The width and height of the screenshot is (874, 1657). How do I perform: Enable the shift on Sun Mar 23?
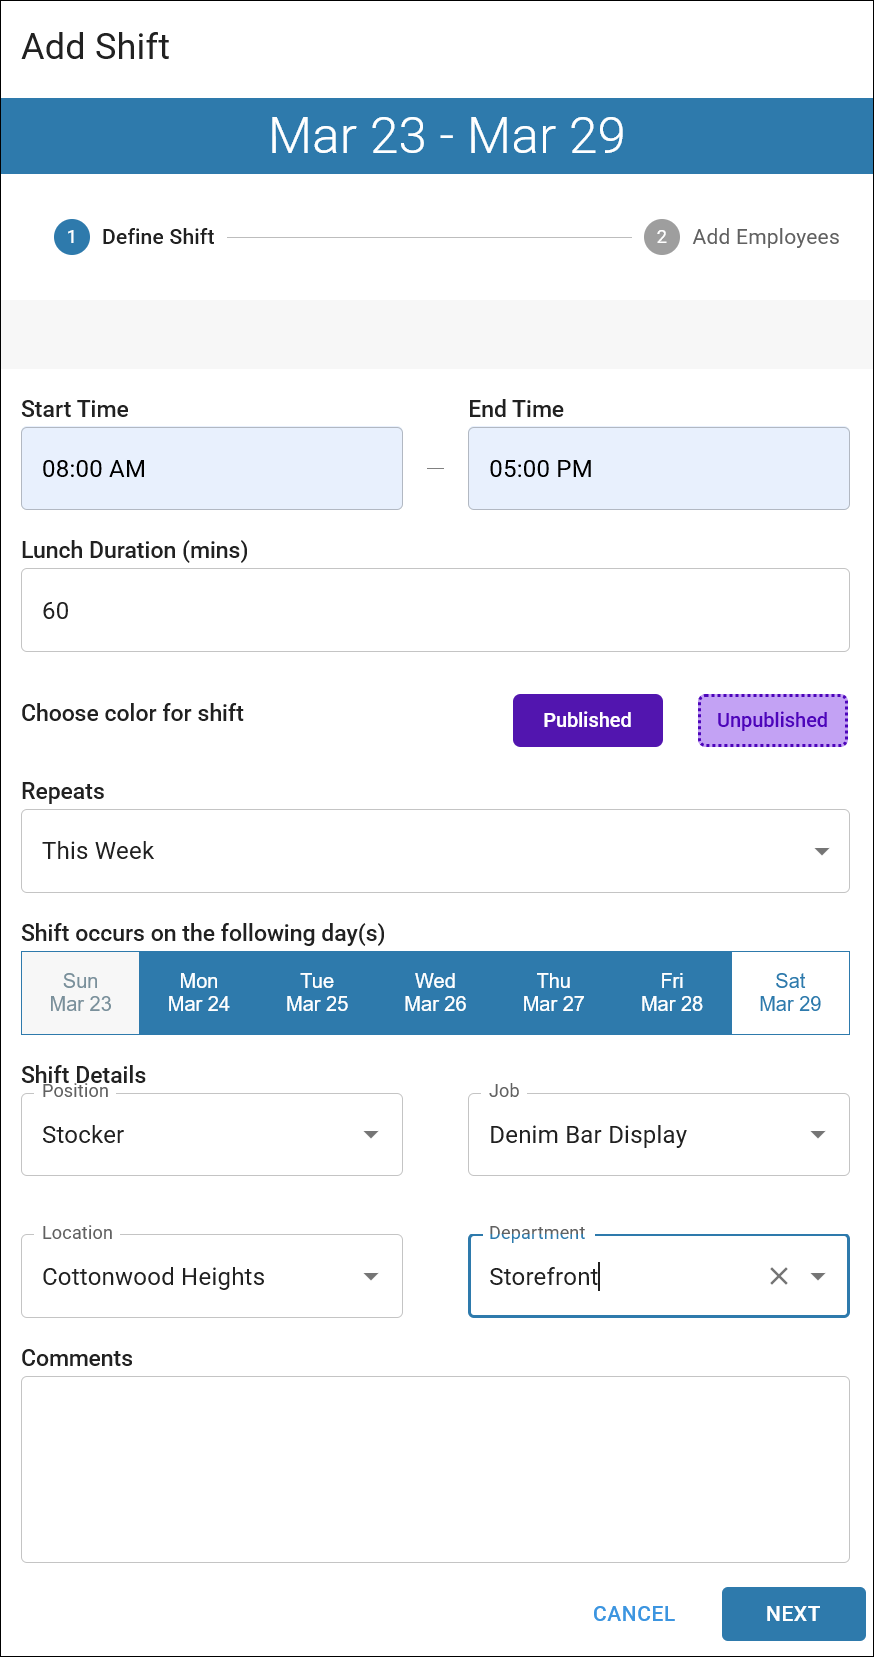point(80,993)
